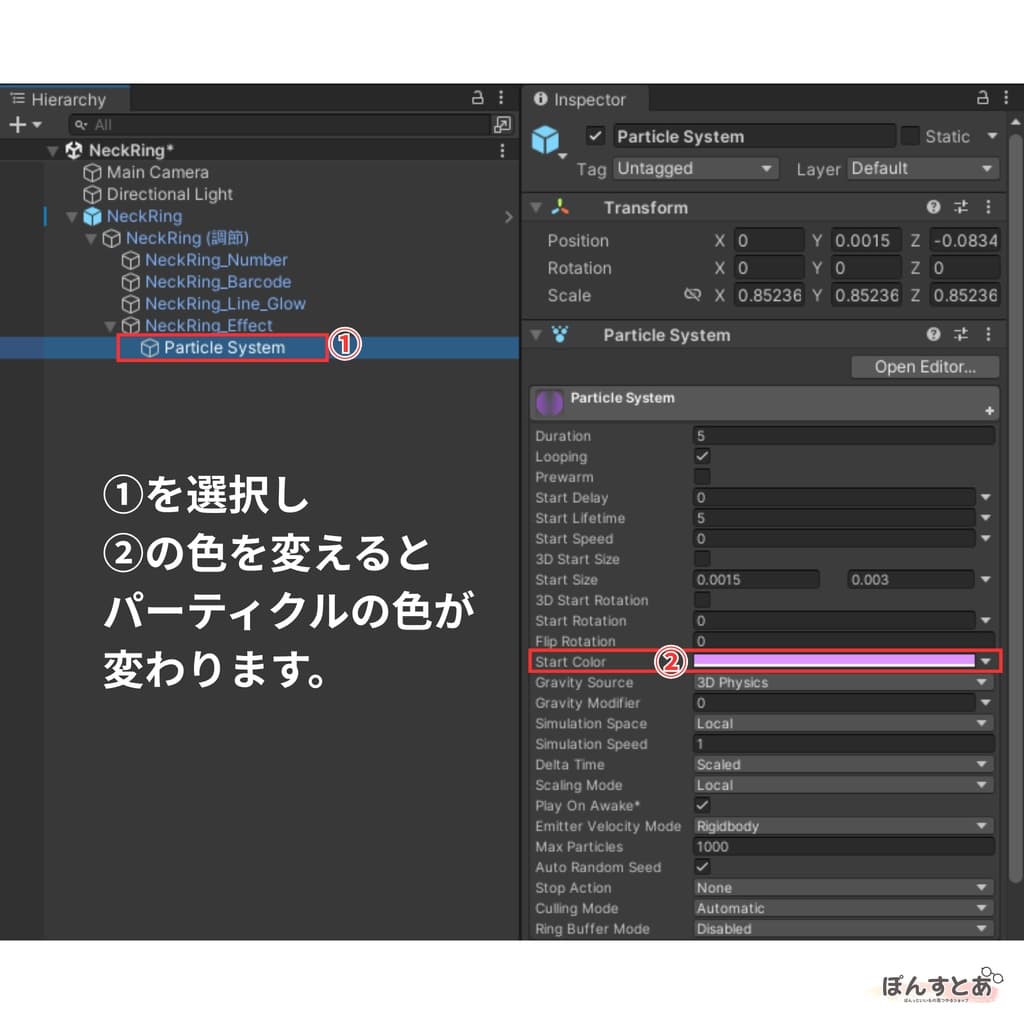Select NeckRing_Number in the hierarchy
The height and width of the screenshot is (1024, 1024).
point(216,260)
